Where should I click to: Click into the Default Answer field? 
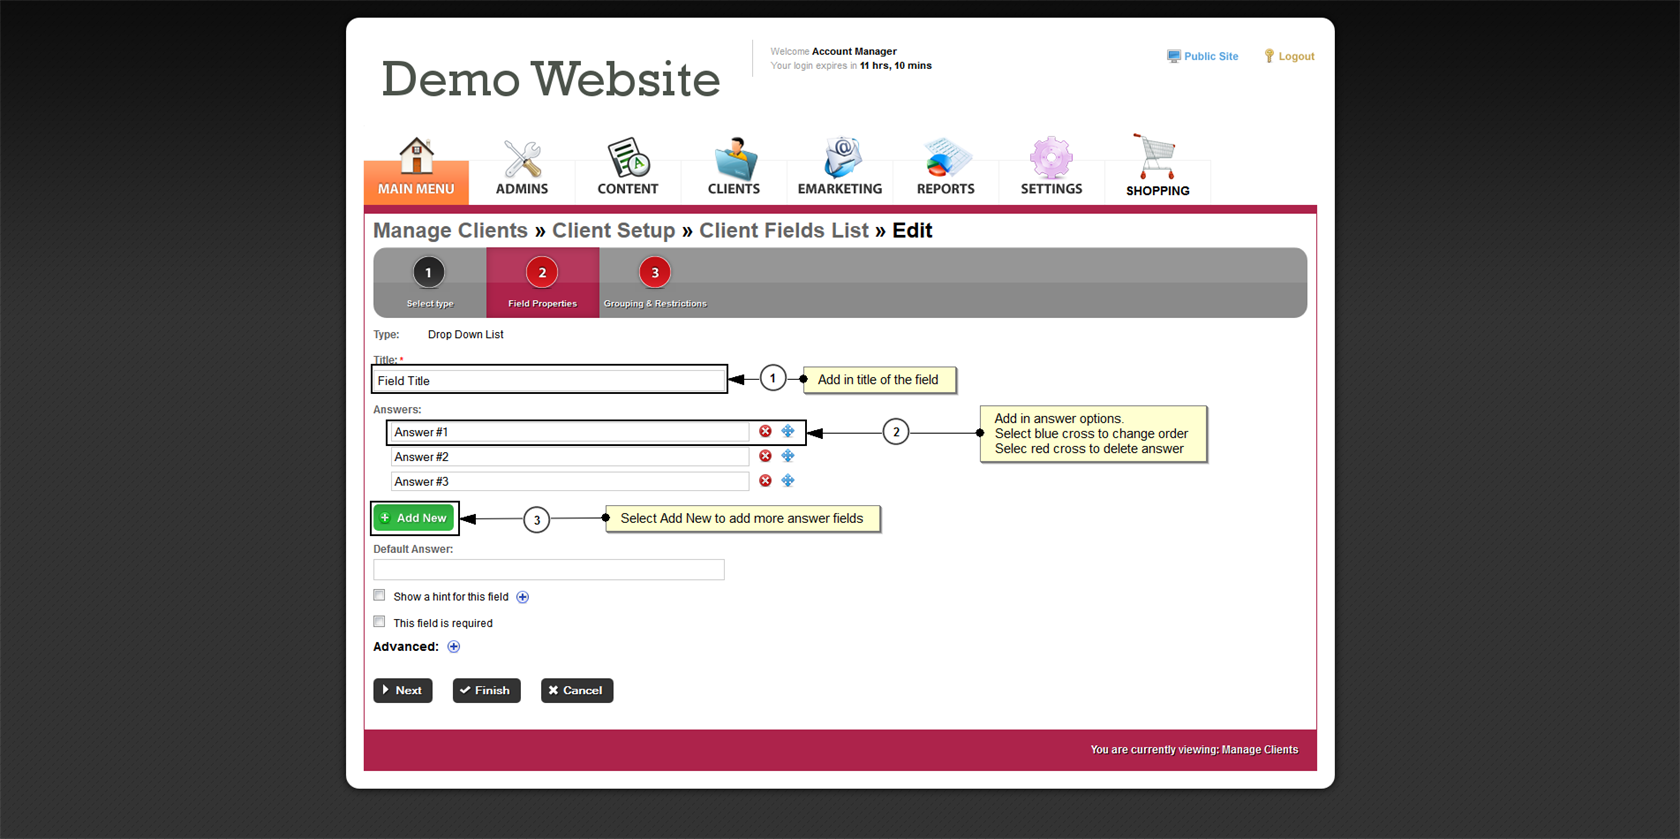(x=548, y=570)
